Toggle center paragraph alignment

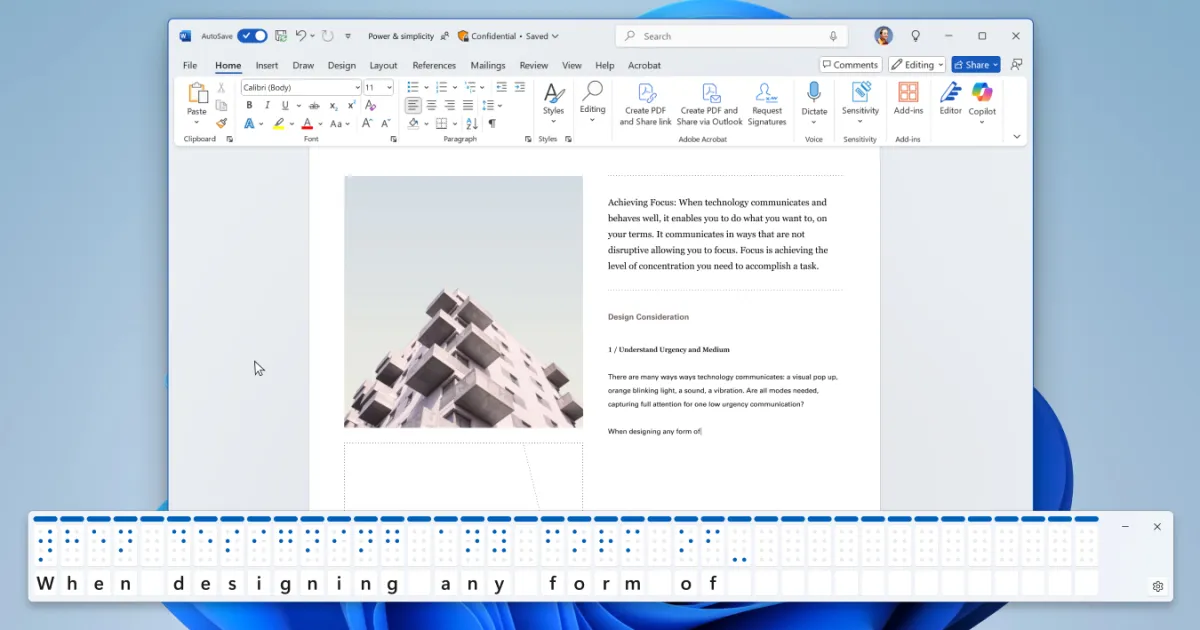tap(430, 105)
